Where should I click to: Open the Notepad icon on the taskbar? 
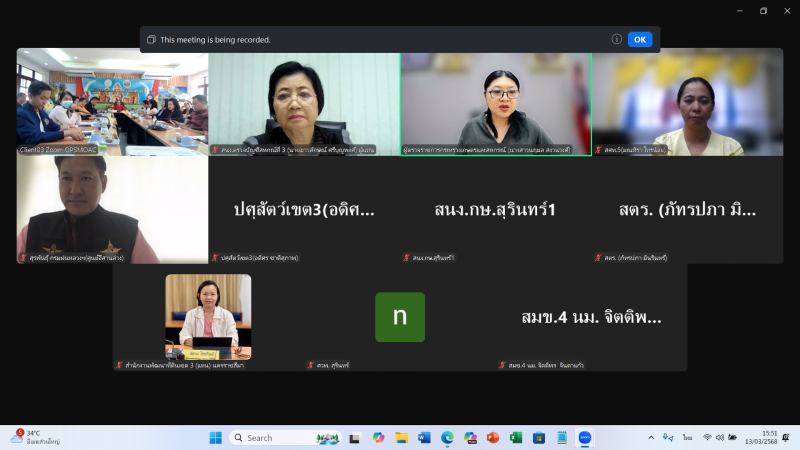(x=562, y=438)
